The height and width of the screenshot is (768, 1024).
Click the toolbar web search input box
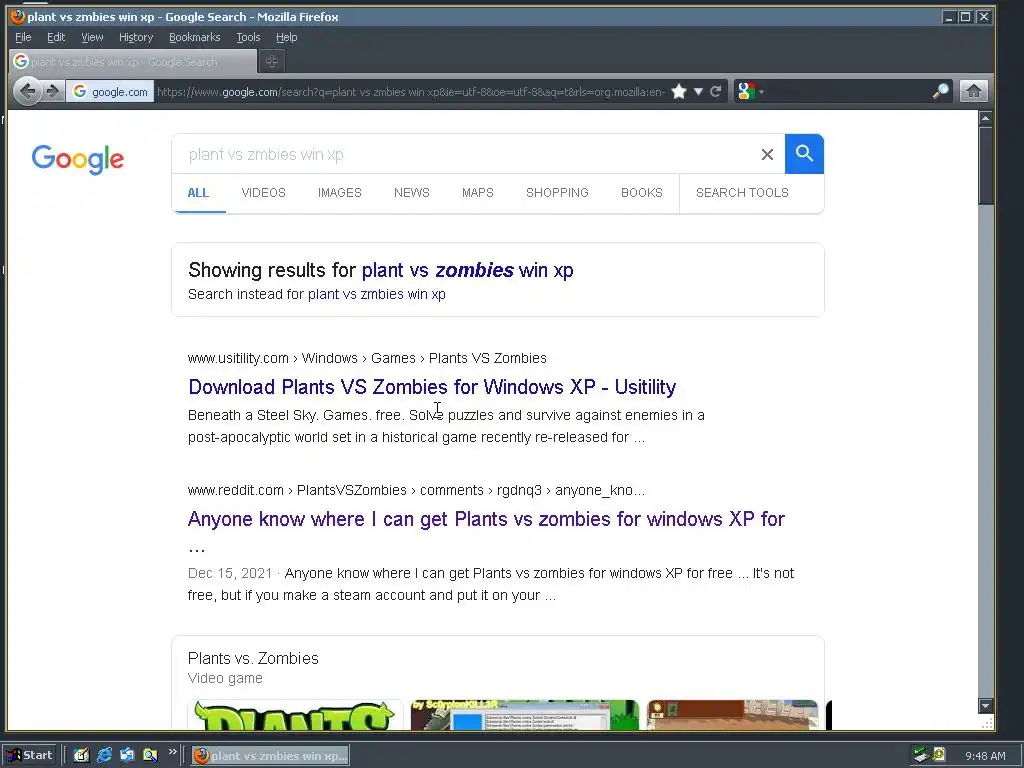(849, 91)
